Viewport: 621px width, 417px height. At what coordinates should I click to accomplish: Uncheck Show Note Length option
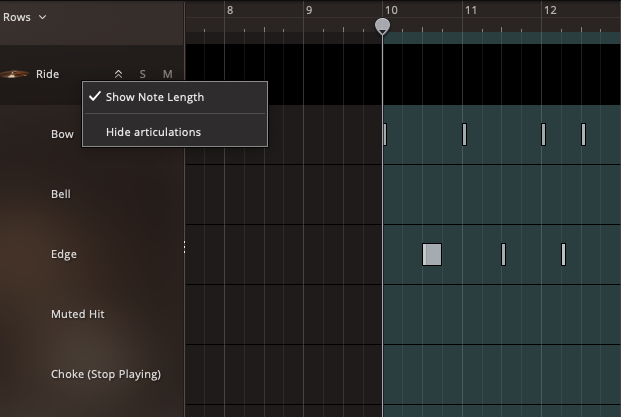pos(154,97)
